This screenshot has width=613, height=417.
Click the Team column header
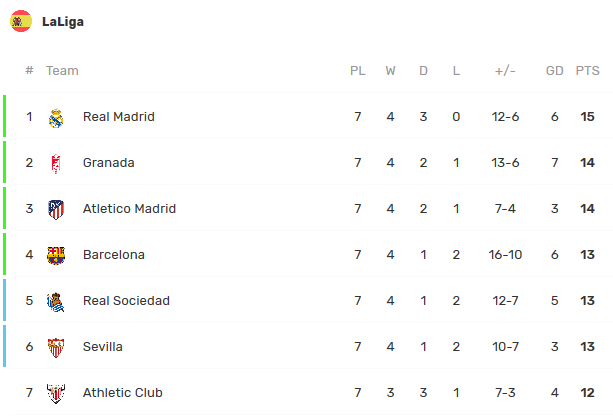pyautogui.click(x=62, y=71)
